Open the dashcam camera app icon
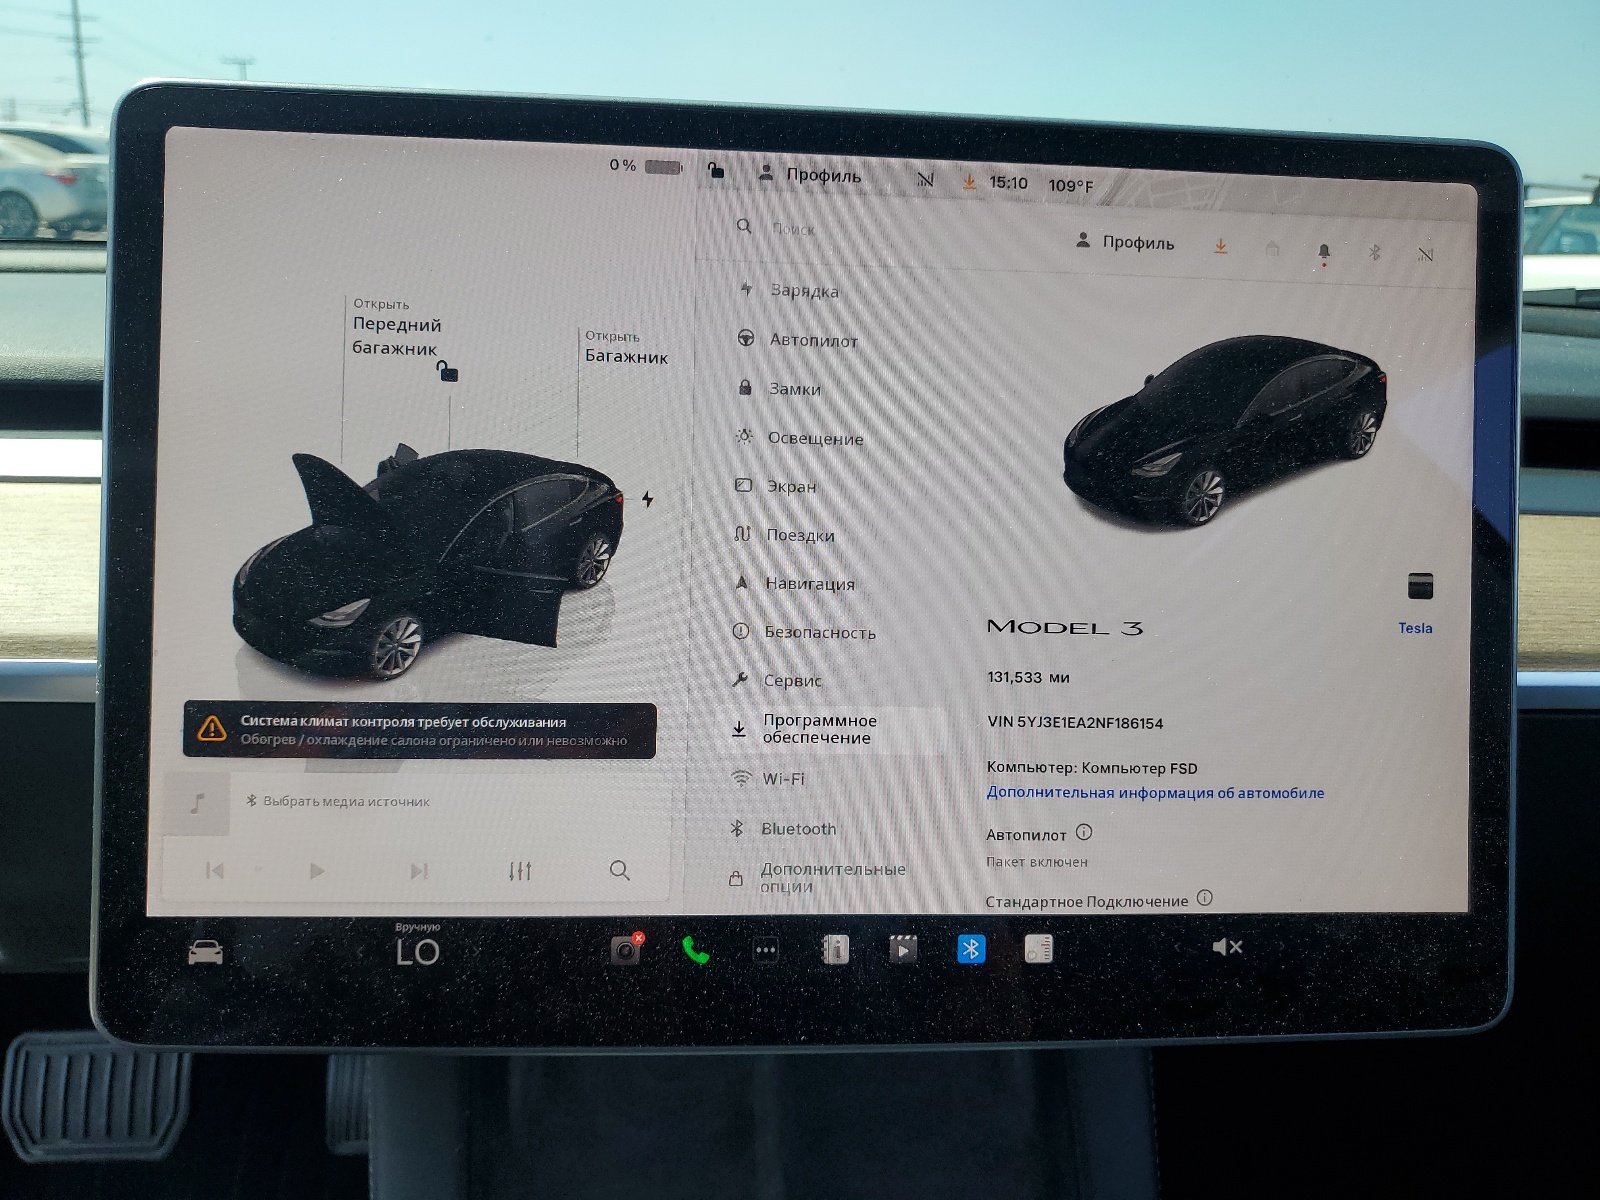 626,948
